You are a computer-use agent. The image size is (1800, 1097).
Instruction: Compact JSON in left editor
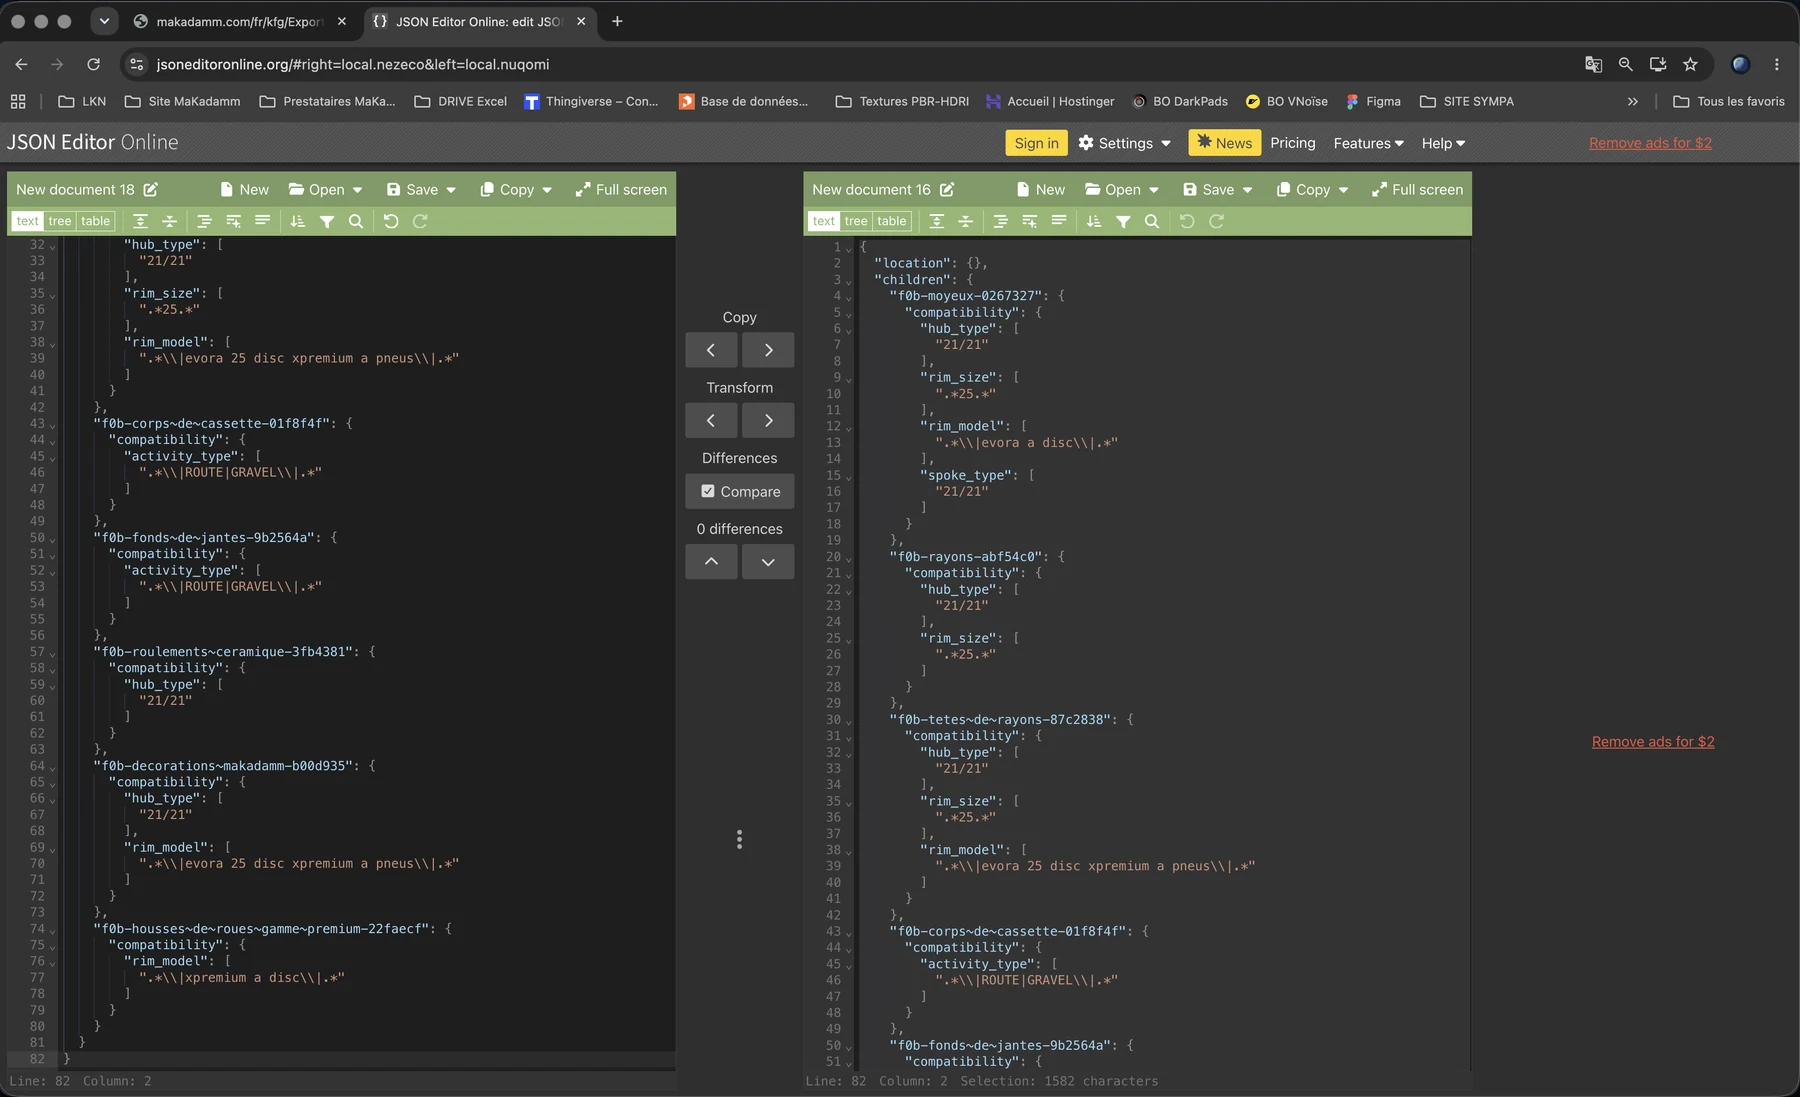[x=262, y=222]
